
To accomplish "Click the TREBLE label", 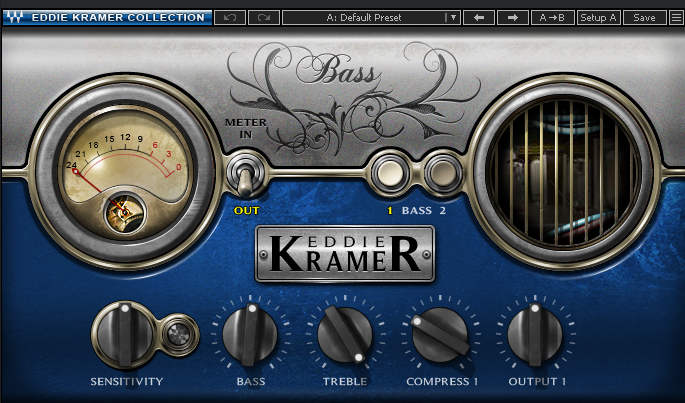I will click(x=345, y=381).
